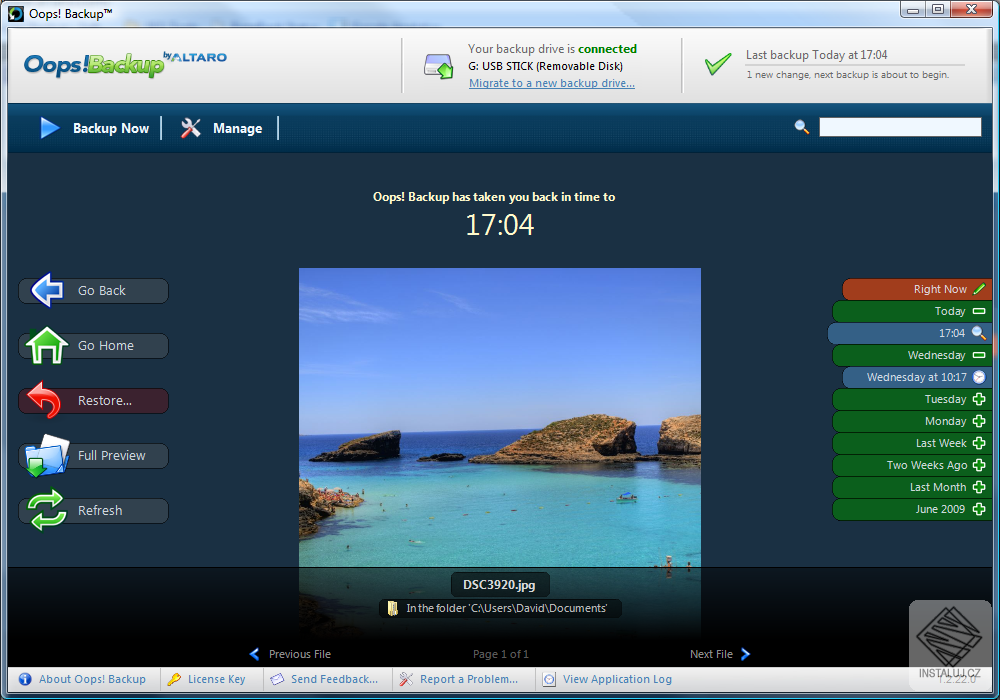This screenshot has height=700, width=1000.
Task: Select the 17:04 backup time entry
Action: (909, 333)
